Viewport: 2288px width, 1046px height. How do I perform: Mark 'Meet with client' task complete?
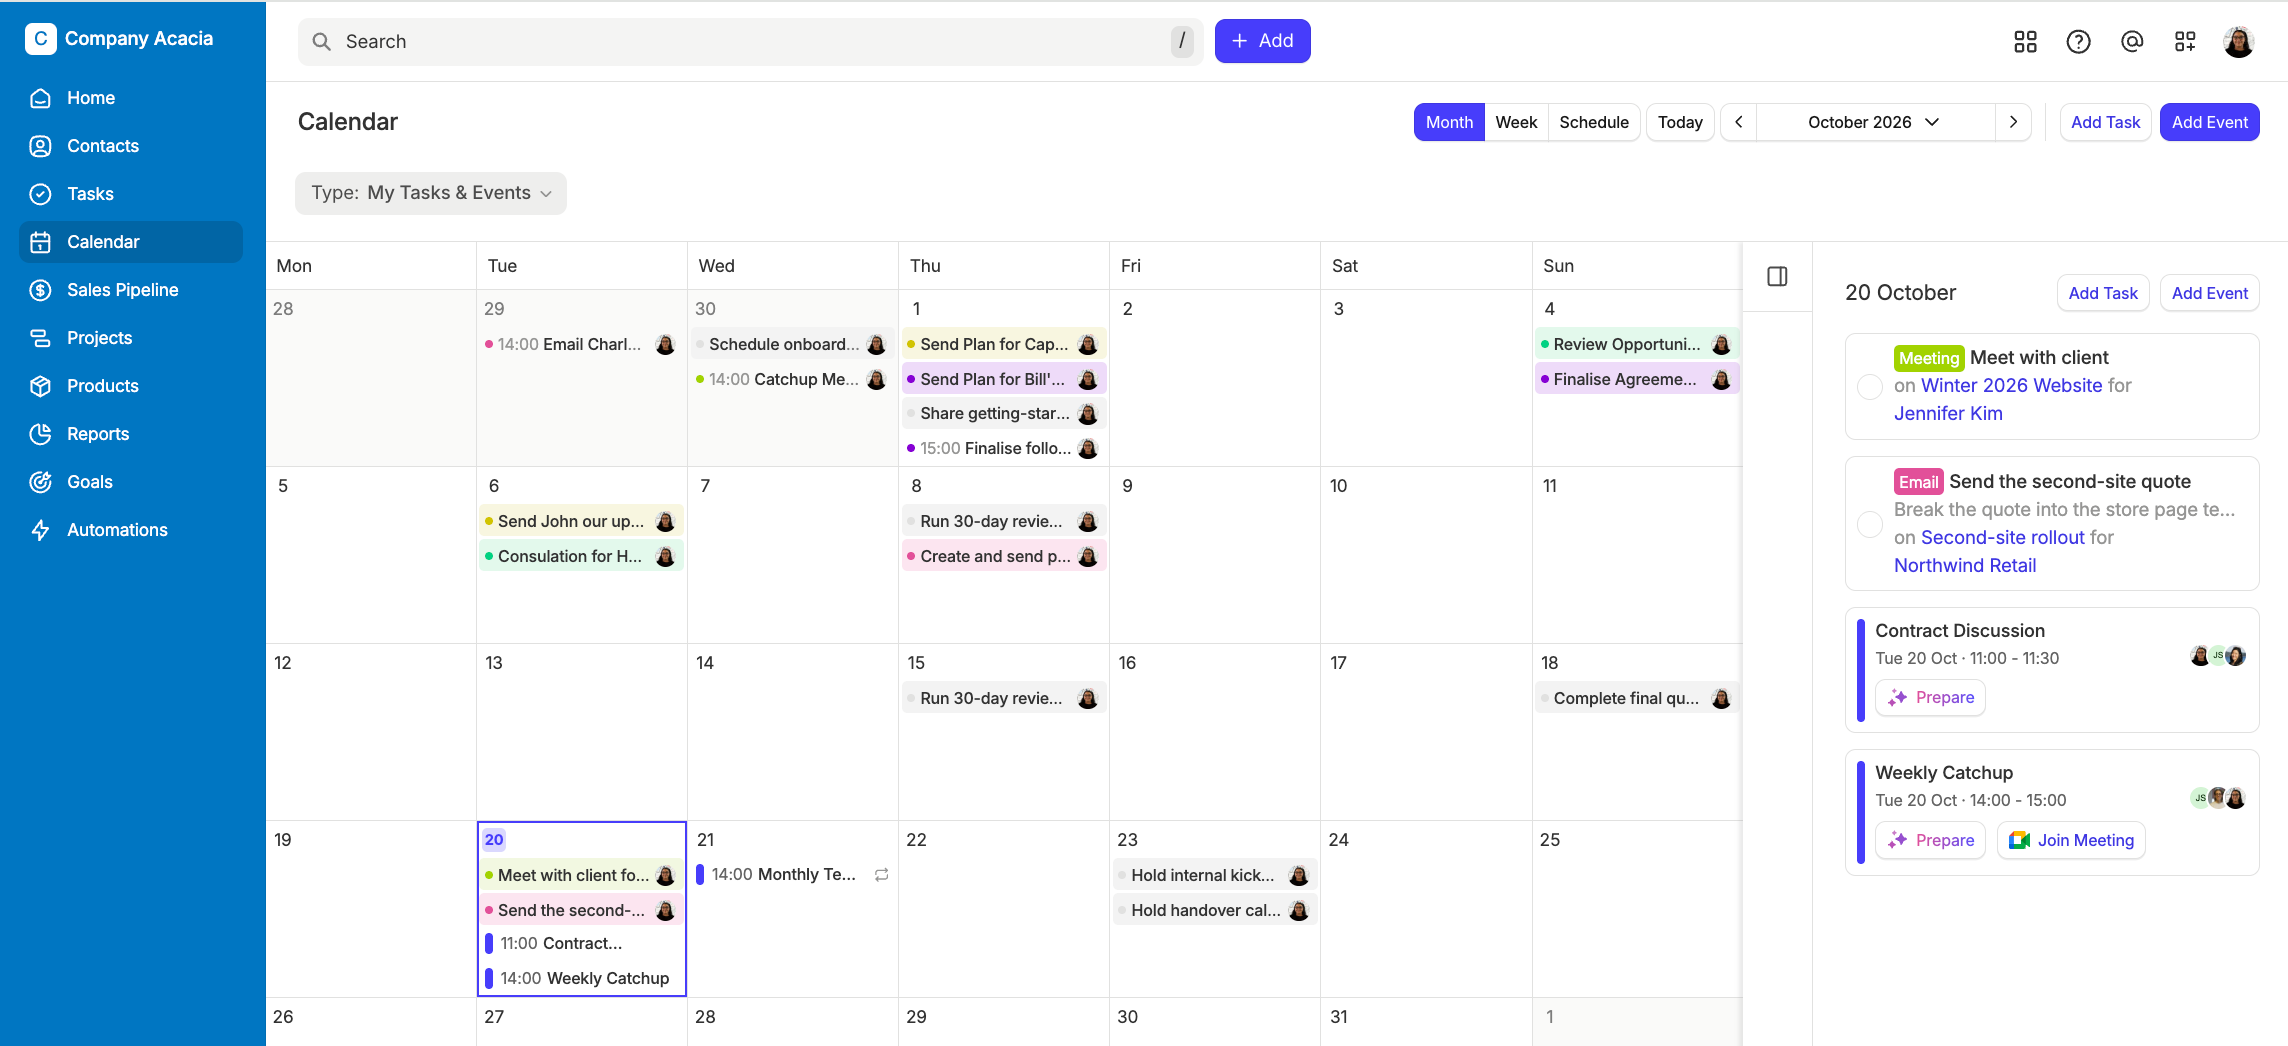1869,387
